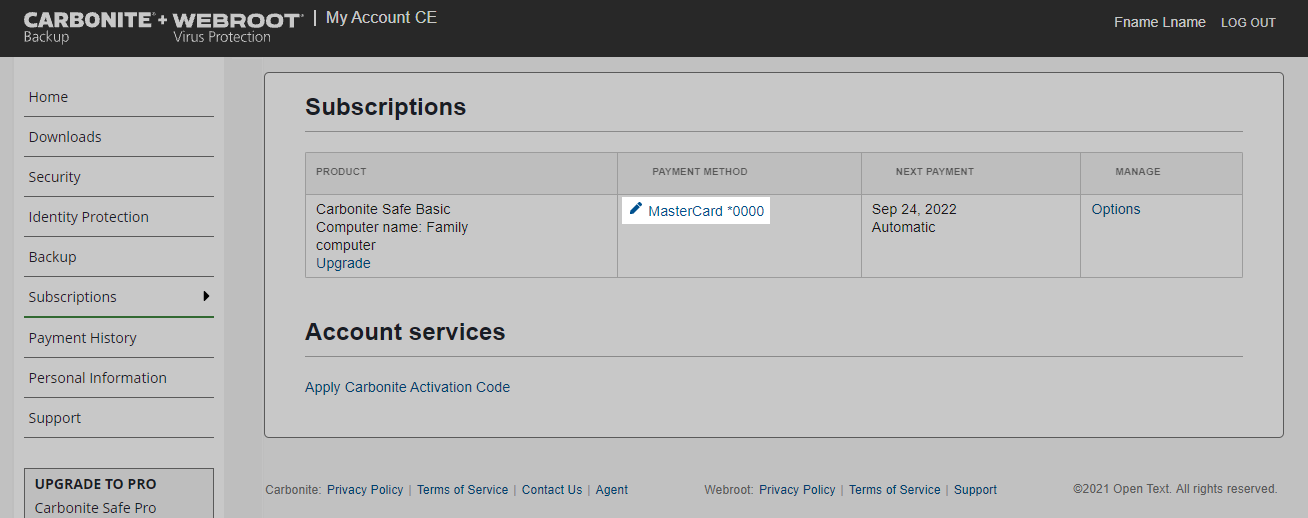Click the Sep 24, 2022 payment date

[914, 209]
